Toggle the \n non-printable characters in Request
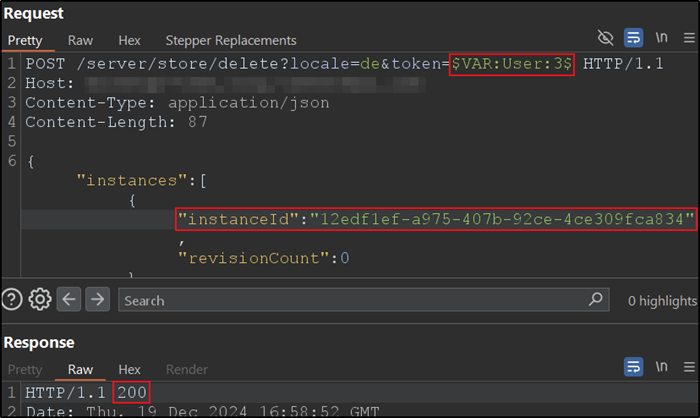 (x=661, y=39)
